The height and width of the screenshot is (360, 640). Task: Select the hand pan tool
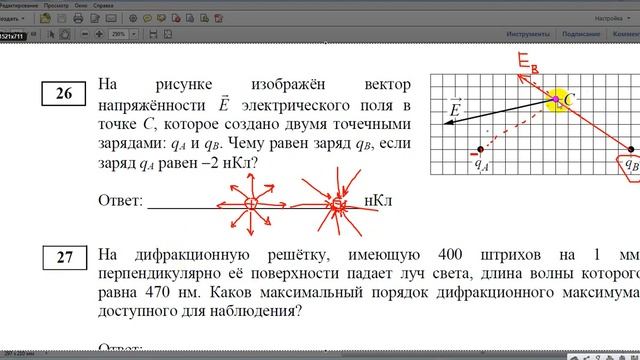pos(65,34)
